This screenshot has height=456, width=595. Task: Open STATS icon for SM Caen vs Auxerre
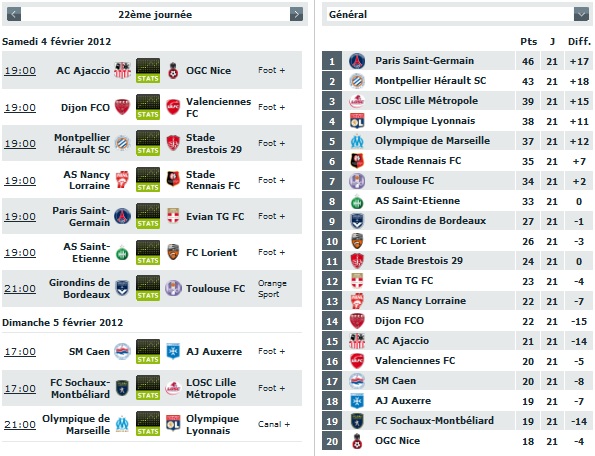(x=148, y=351)
